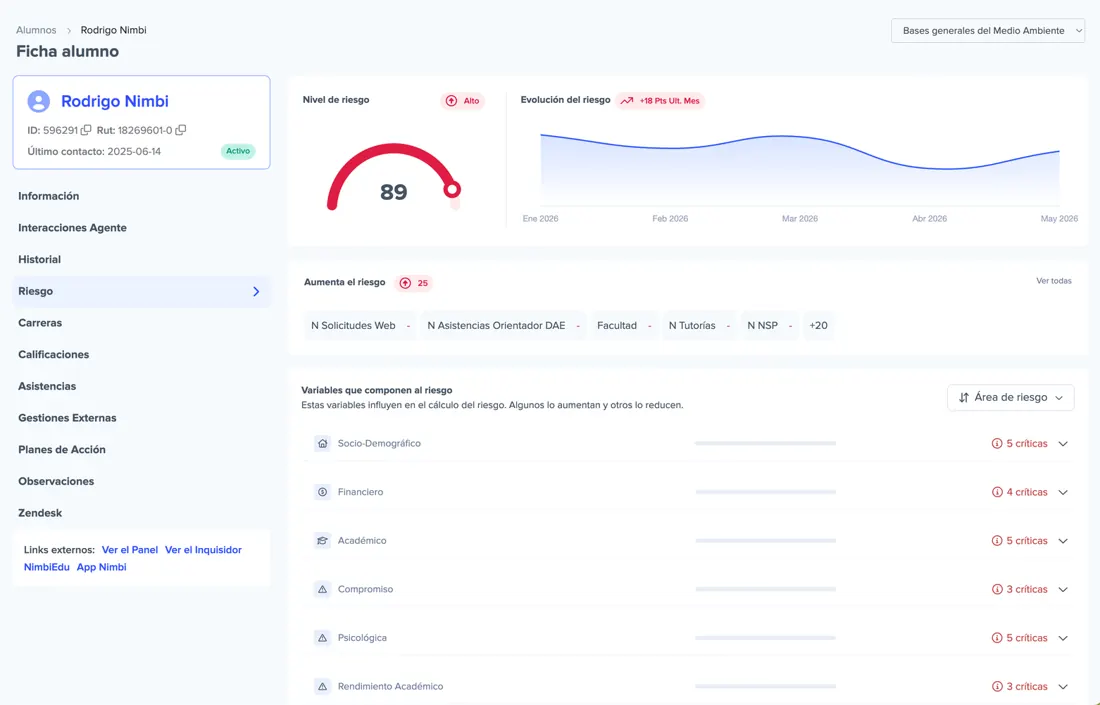The image size is (1100, 705).
Task: Go to Interacciones Agente
Action: coord(141,228)
